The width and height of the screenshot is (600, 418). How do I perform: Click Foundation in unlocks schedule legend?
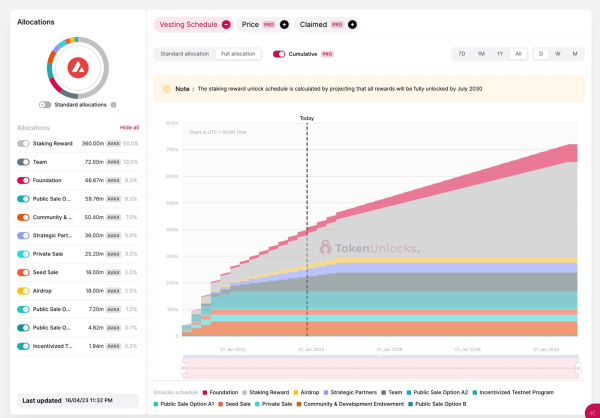click(220, 392)
